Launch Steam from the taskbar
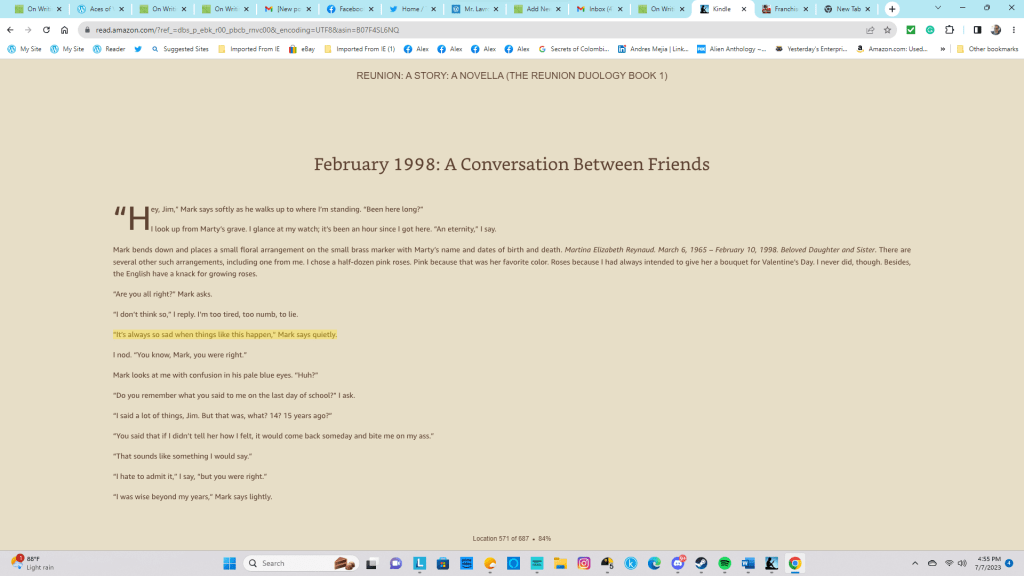 point(701,563)
